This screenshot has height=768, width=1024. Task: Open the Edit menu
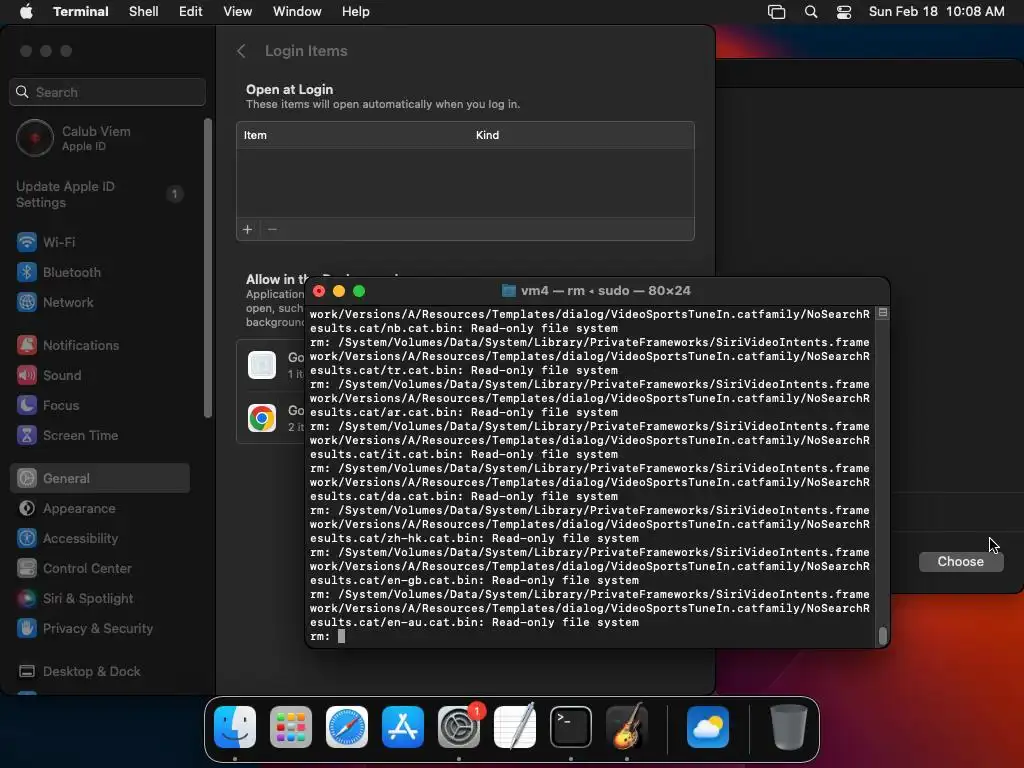pyautogui.click(x=191, y=12)
